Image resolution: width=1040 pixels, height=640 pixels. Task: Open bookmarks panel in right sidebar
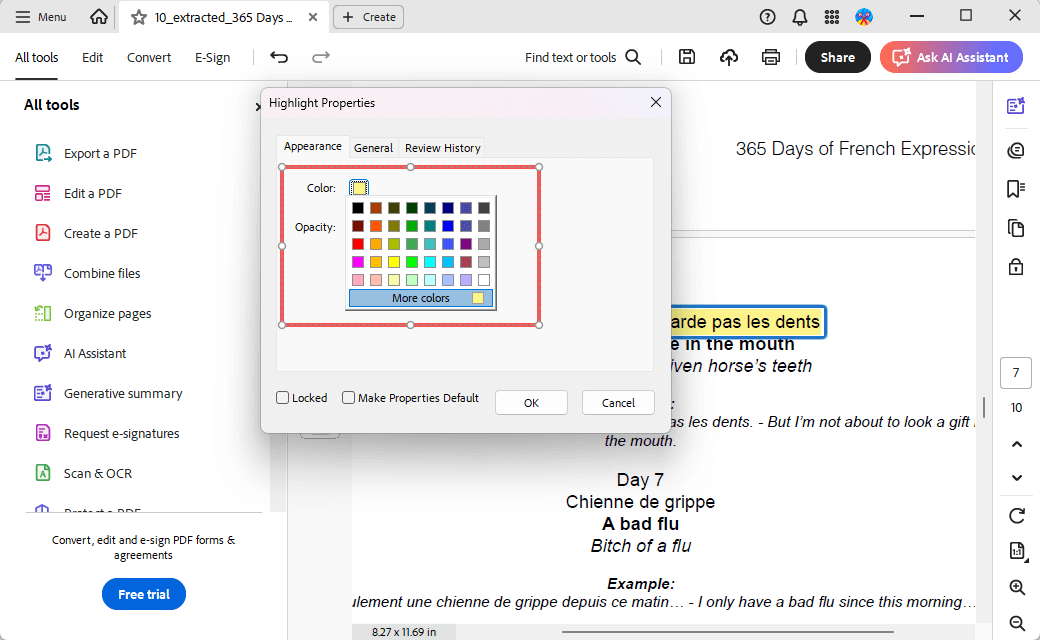coord(1016,189)
